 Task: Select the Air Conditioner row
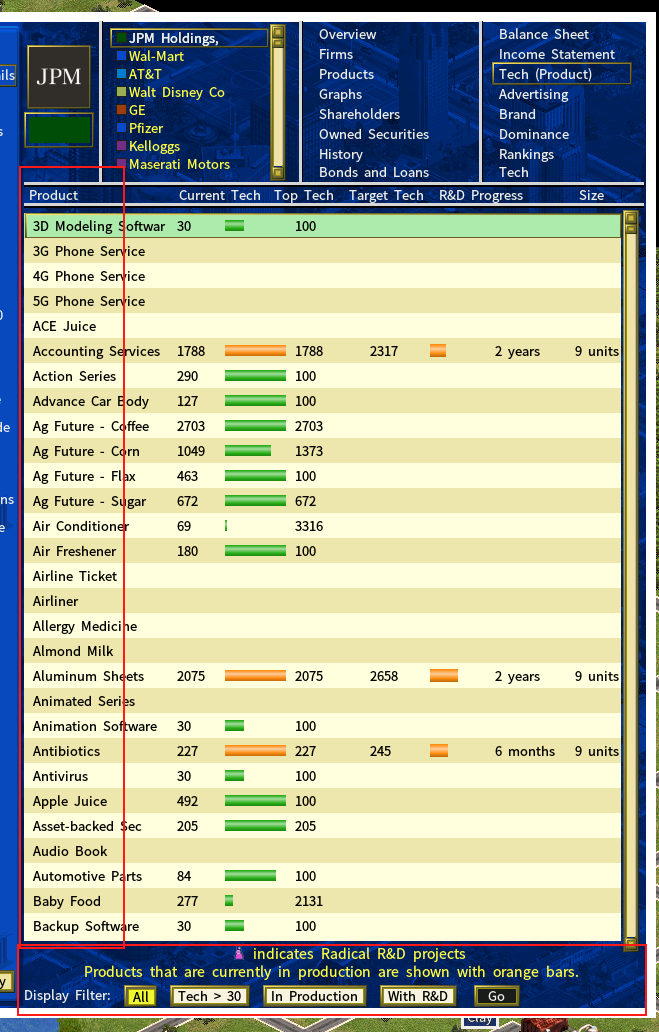[323, 526]
